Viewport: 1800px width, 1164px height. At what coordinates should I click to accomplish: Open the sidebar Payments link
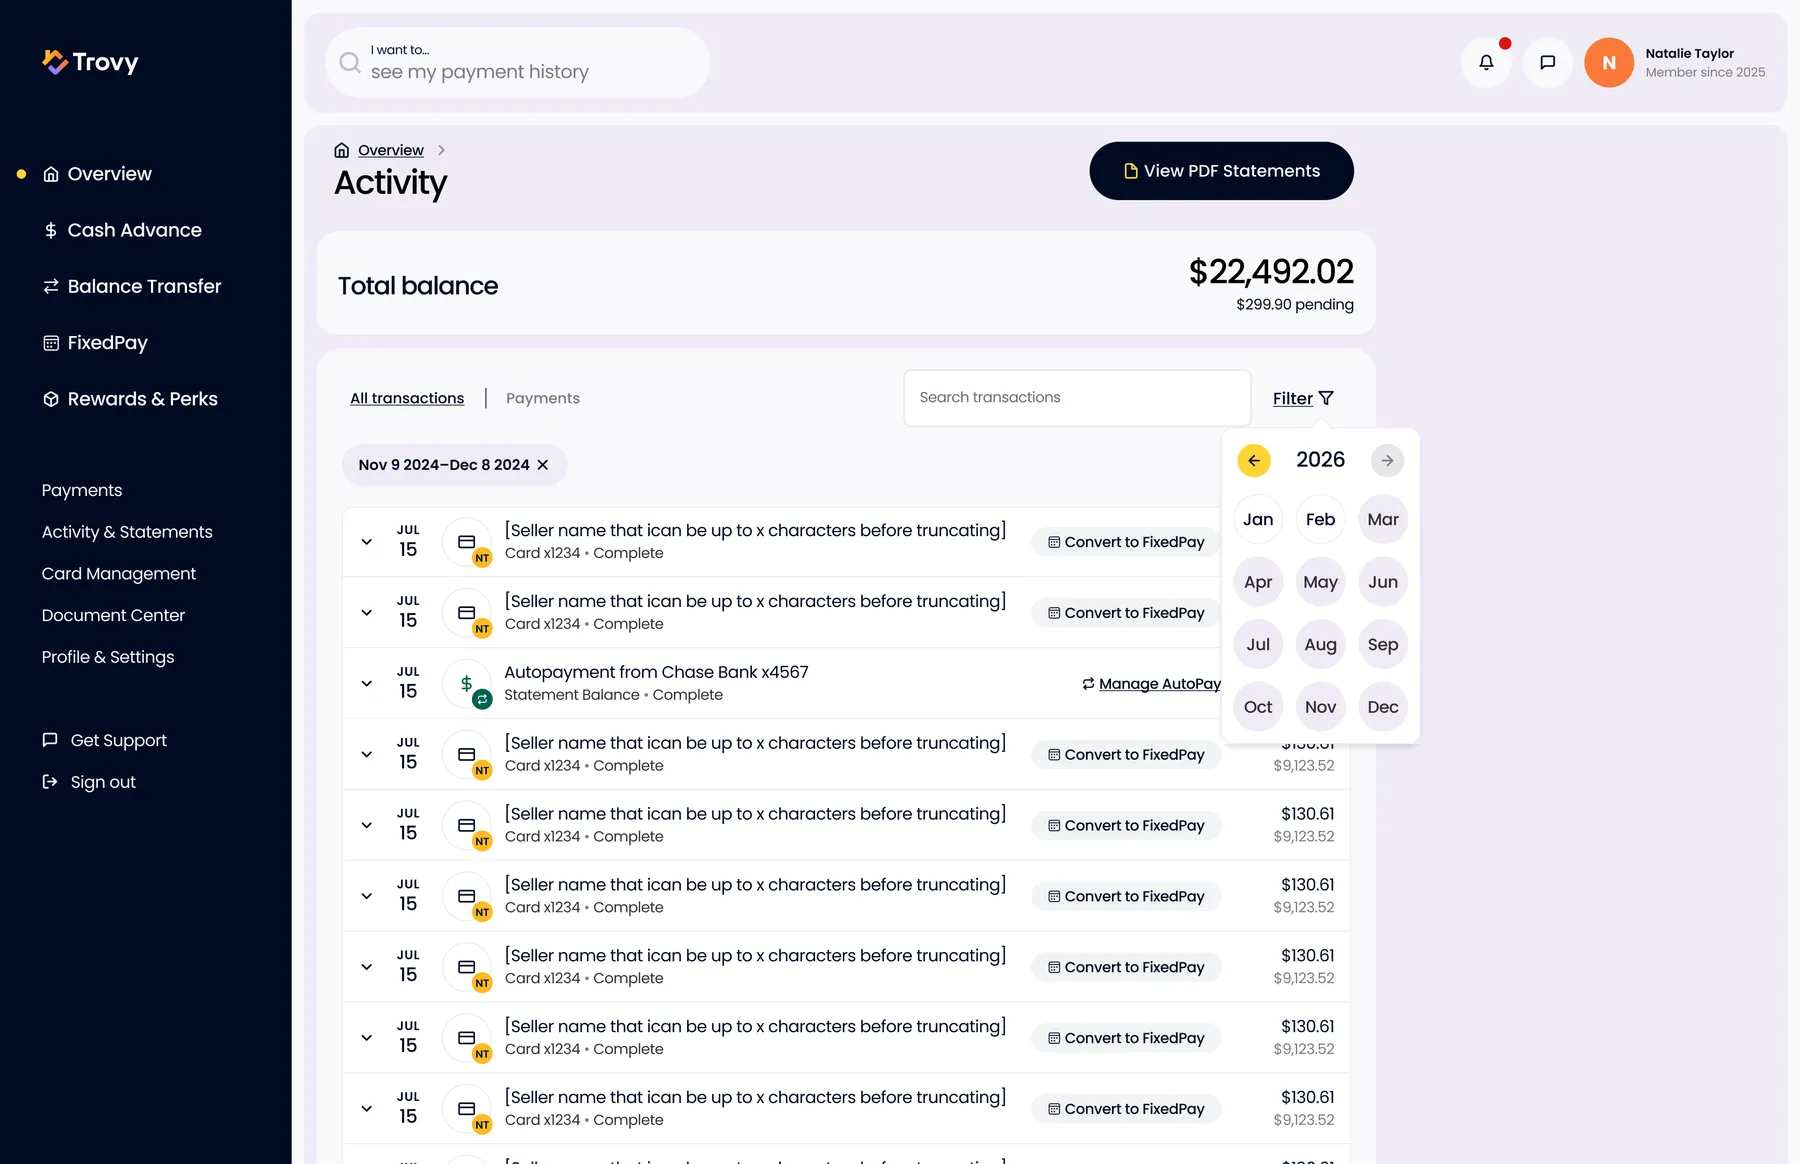pos(82,491)
